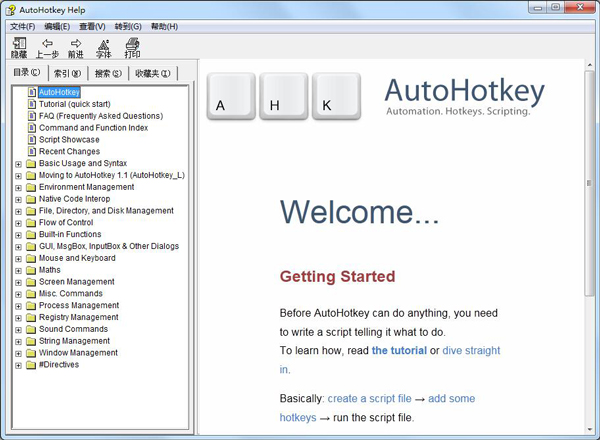Expand the Basic Usage and Syntax node
The image size is (600, 440).
(18, 164)
